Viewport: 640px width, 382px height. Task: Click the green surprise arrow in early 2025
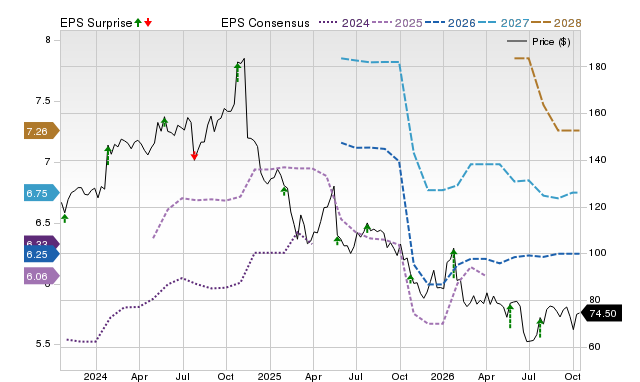click(x=284, y=191)
